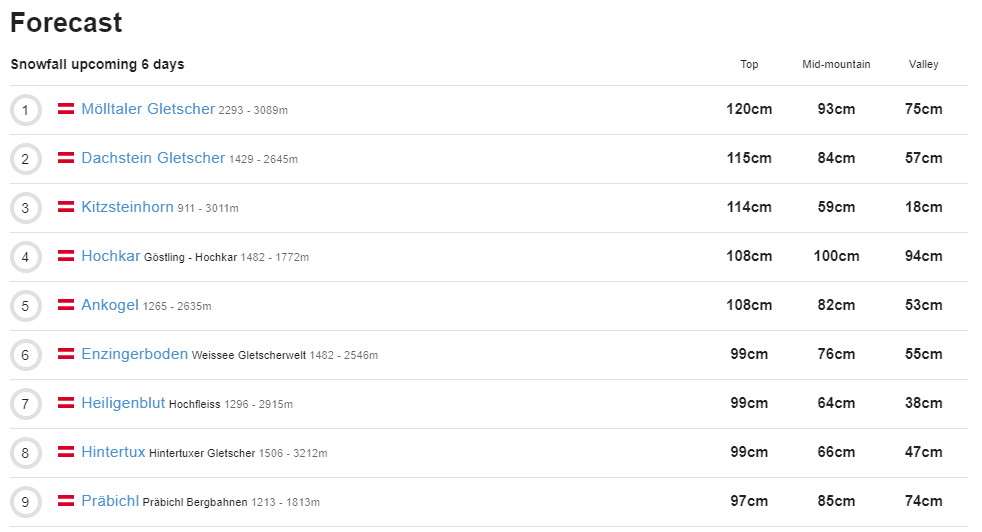
Task: Click the Austrian flag beside Hintertux
Action: 66,452
